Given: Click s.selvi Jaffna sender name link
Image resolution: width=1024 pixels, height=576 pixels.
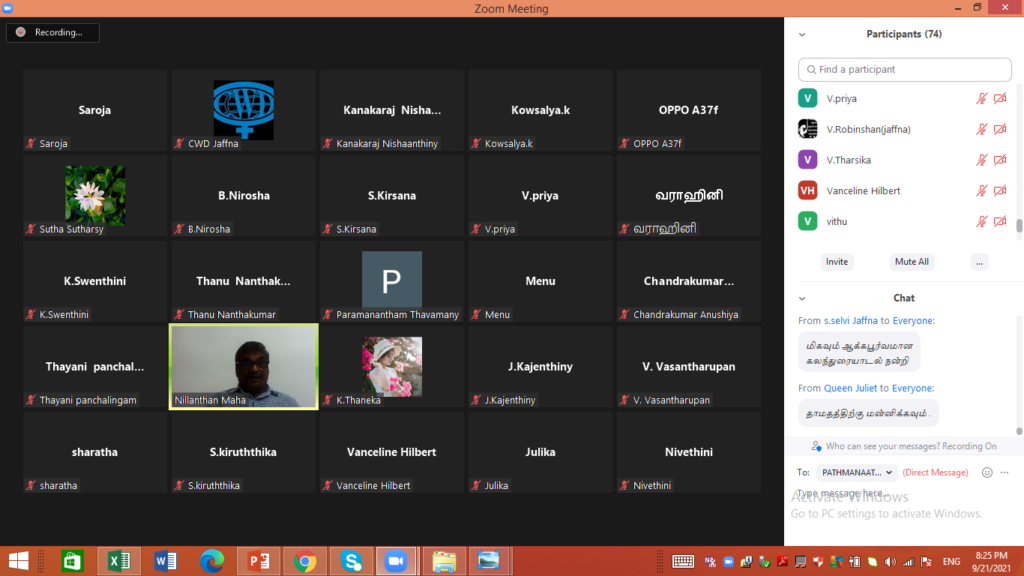Looking at the screenshot, I should [850, 321].
